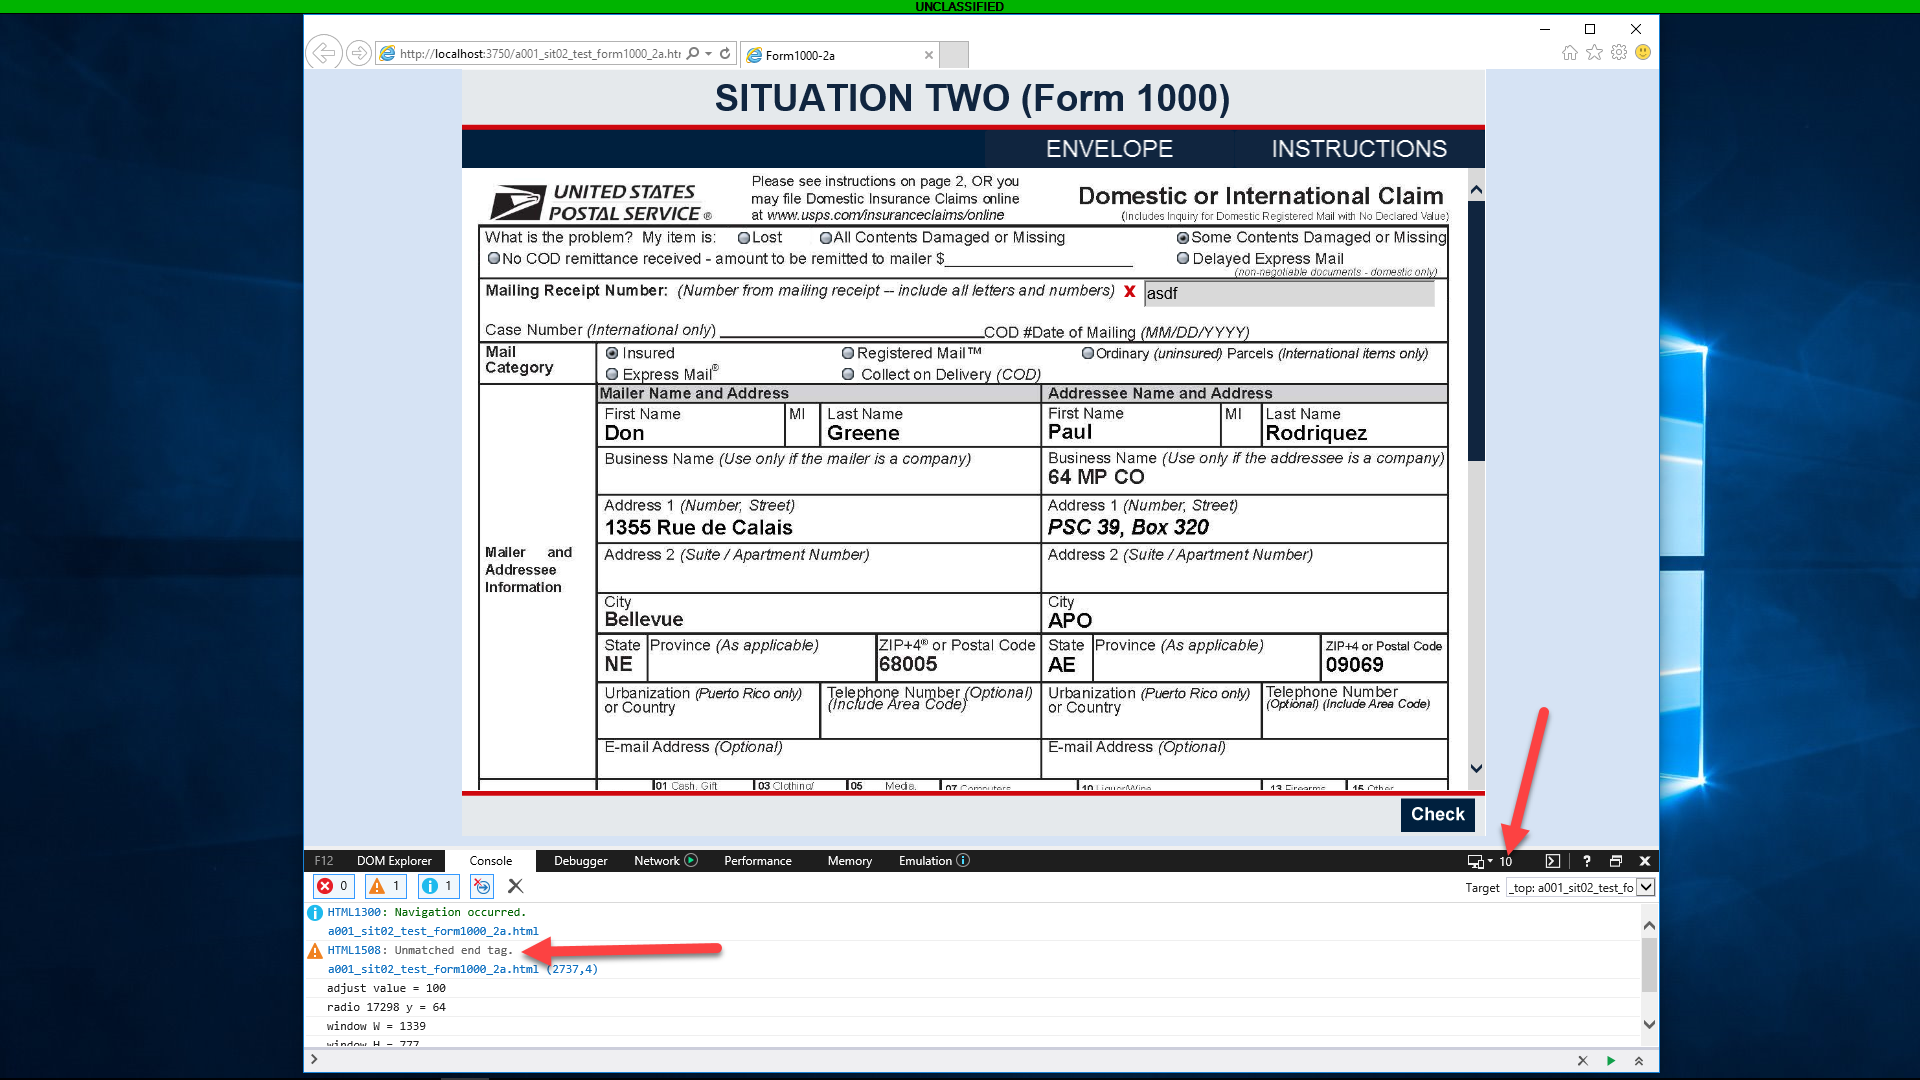Close the Form1000-2a browser tab
This screenshot has width=1920, height=1080.
point(929,55)
